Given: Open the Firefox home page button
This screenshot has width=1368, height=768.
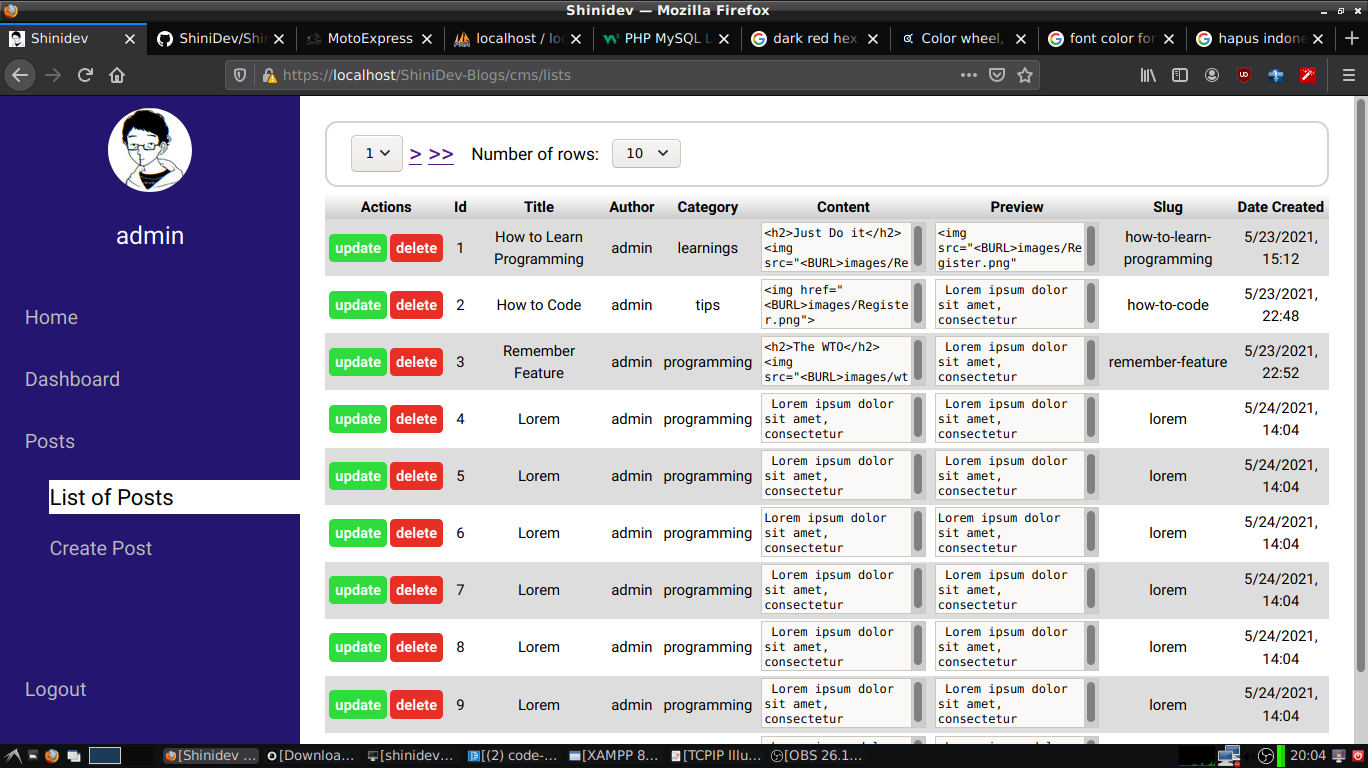Looking at the screenshot, I should pos(117,75).
